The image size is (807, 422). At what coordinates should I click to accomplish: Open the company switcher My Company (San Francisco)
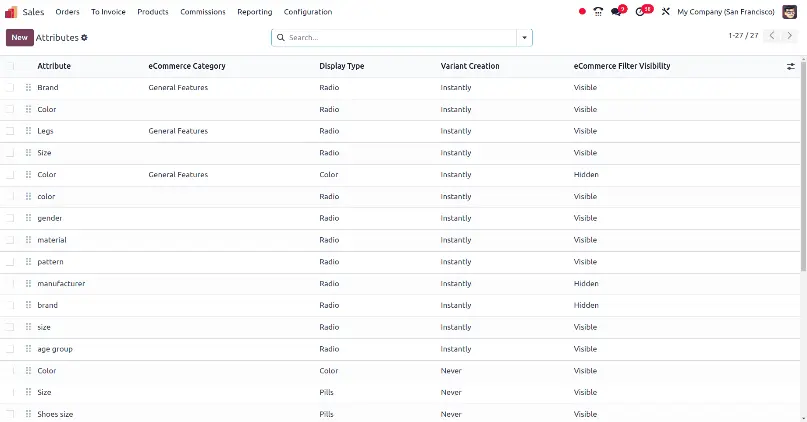(726, 12)
